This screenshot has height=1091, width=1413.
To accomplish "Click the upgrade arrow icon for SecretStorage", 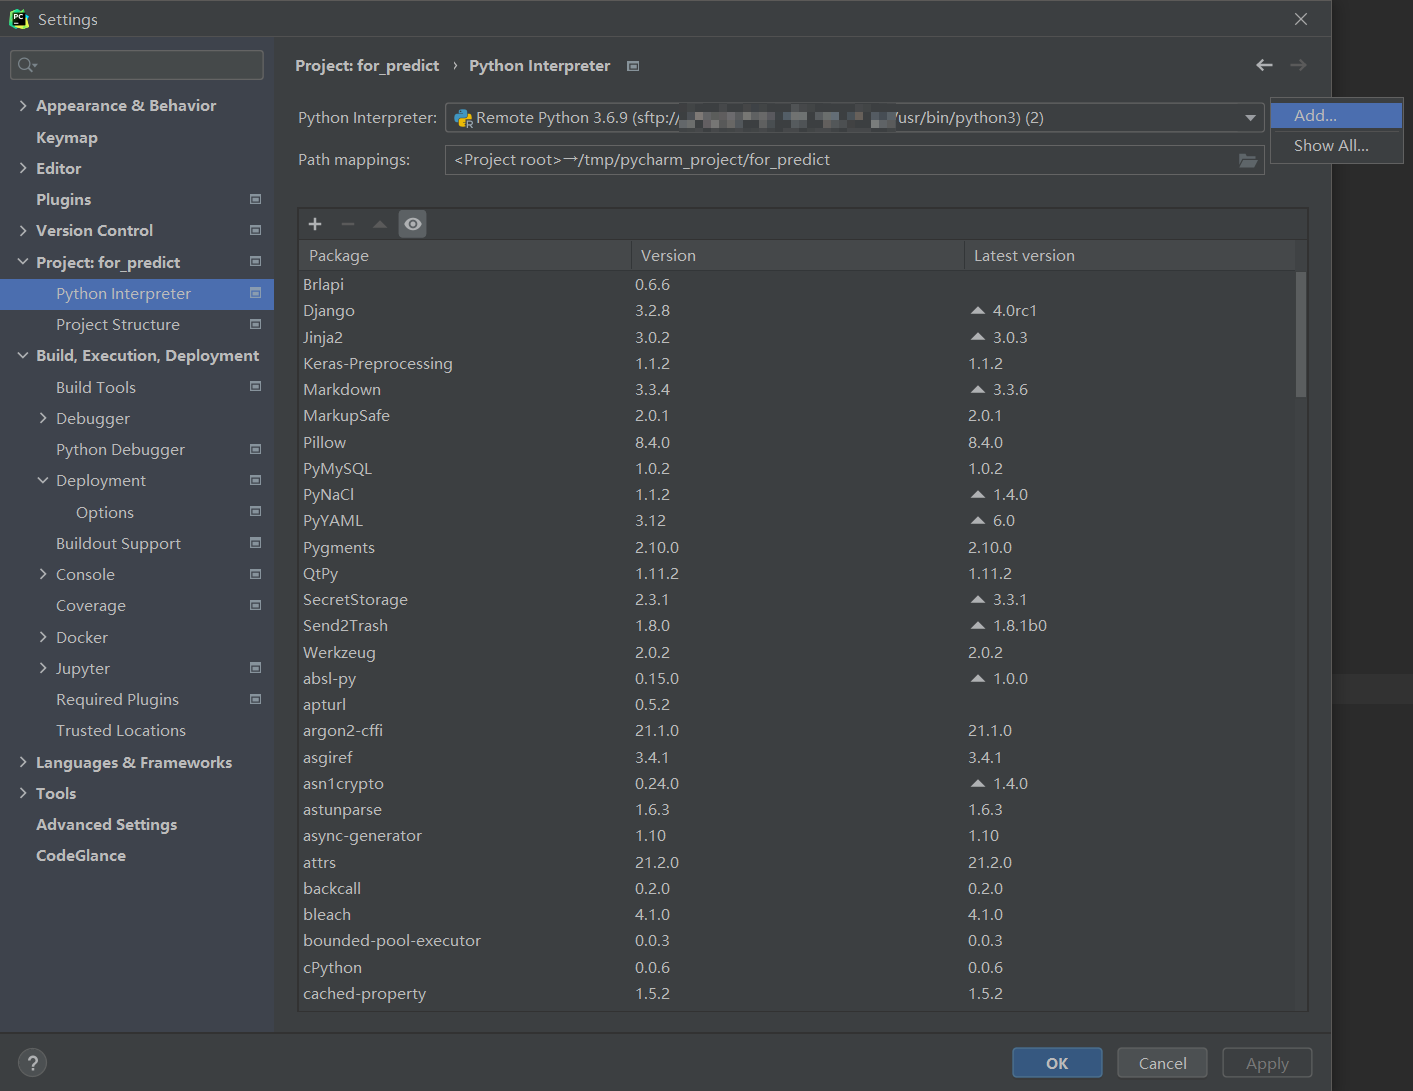I will 978,599.
